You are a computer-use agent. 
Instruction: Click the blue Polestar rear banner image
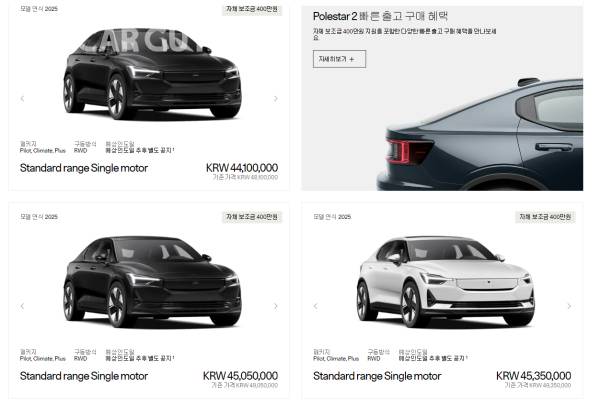tap(481, 134)
